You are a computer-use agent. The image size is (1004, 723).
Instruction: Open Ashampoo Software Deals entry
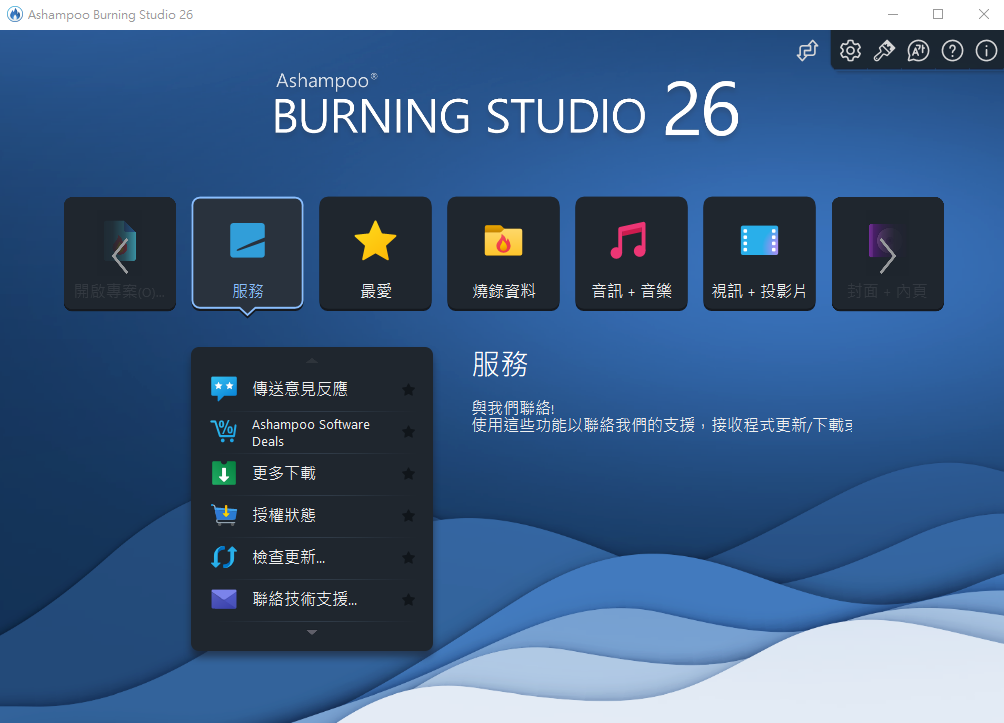tap(312, 432)
